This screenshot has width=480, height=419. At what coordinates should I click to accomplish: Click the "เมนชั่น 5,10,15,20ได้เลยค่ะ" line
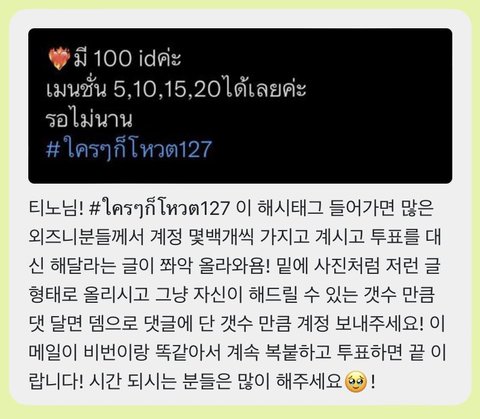[176, 88]
